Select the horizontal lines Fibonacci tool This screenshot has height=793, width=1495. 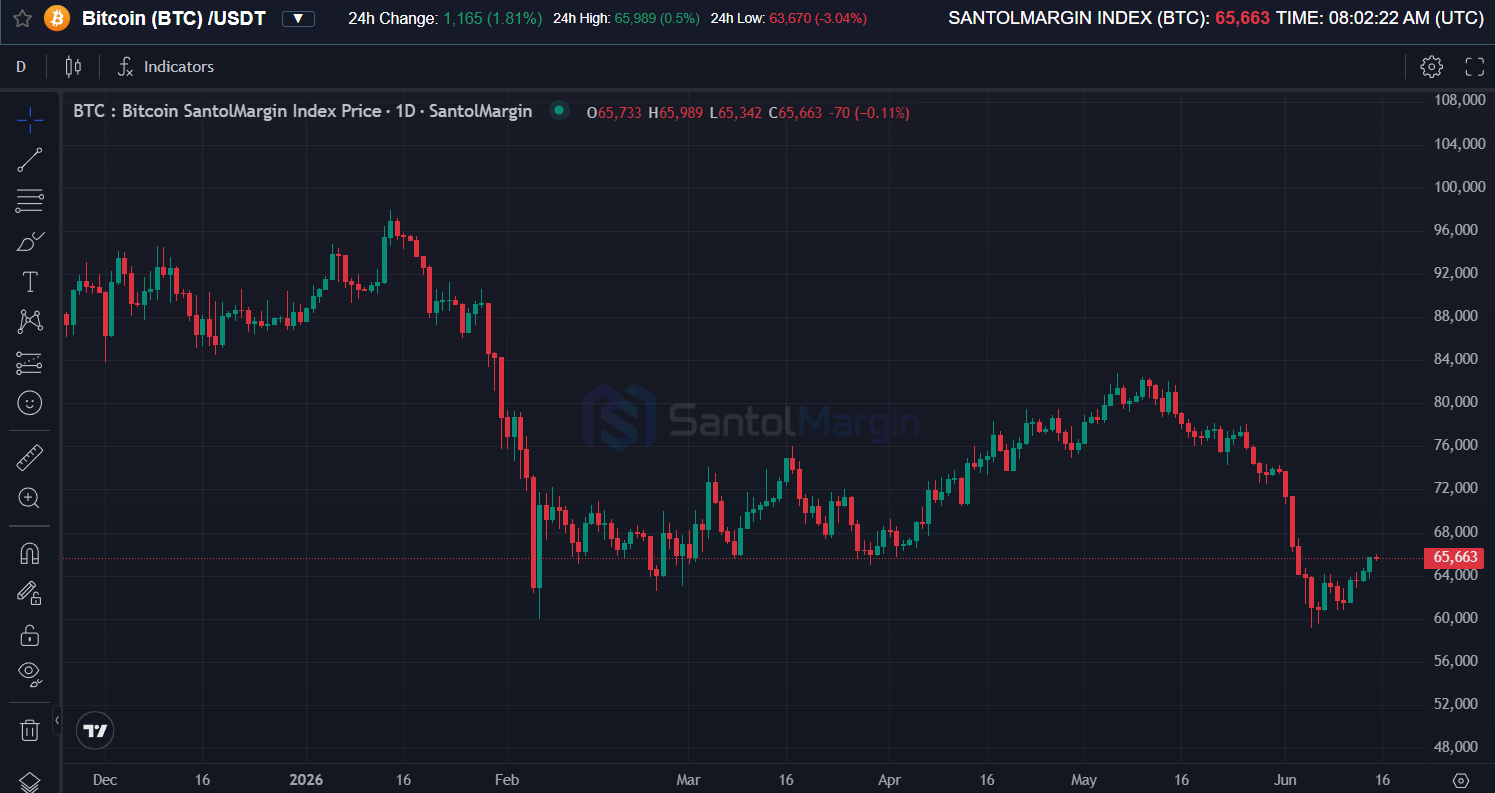(30, 201)
